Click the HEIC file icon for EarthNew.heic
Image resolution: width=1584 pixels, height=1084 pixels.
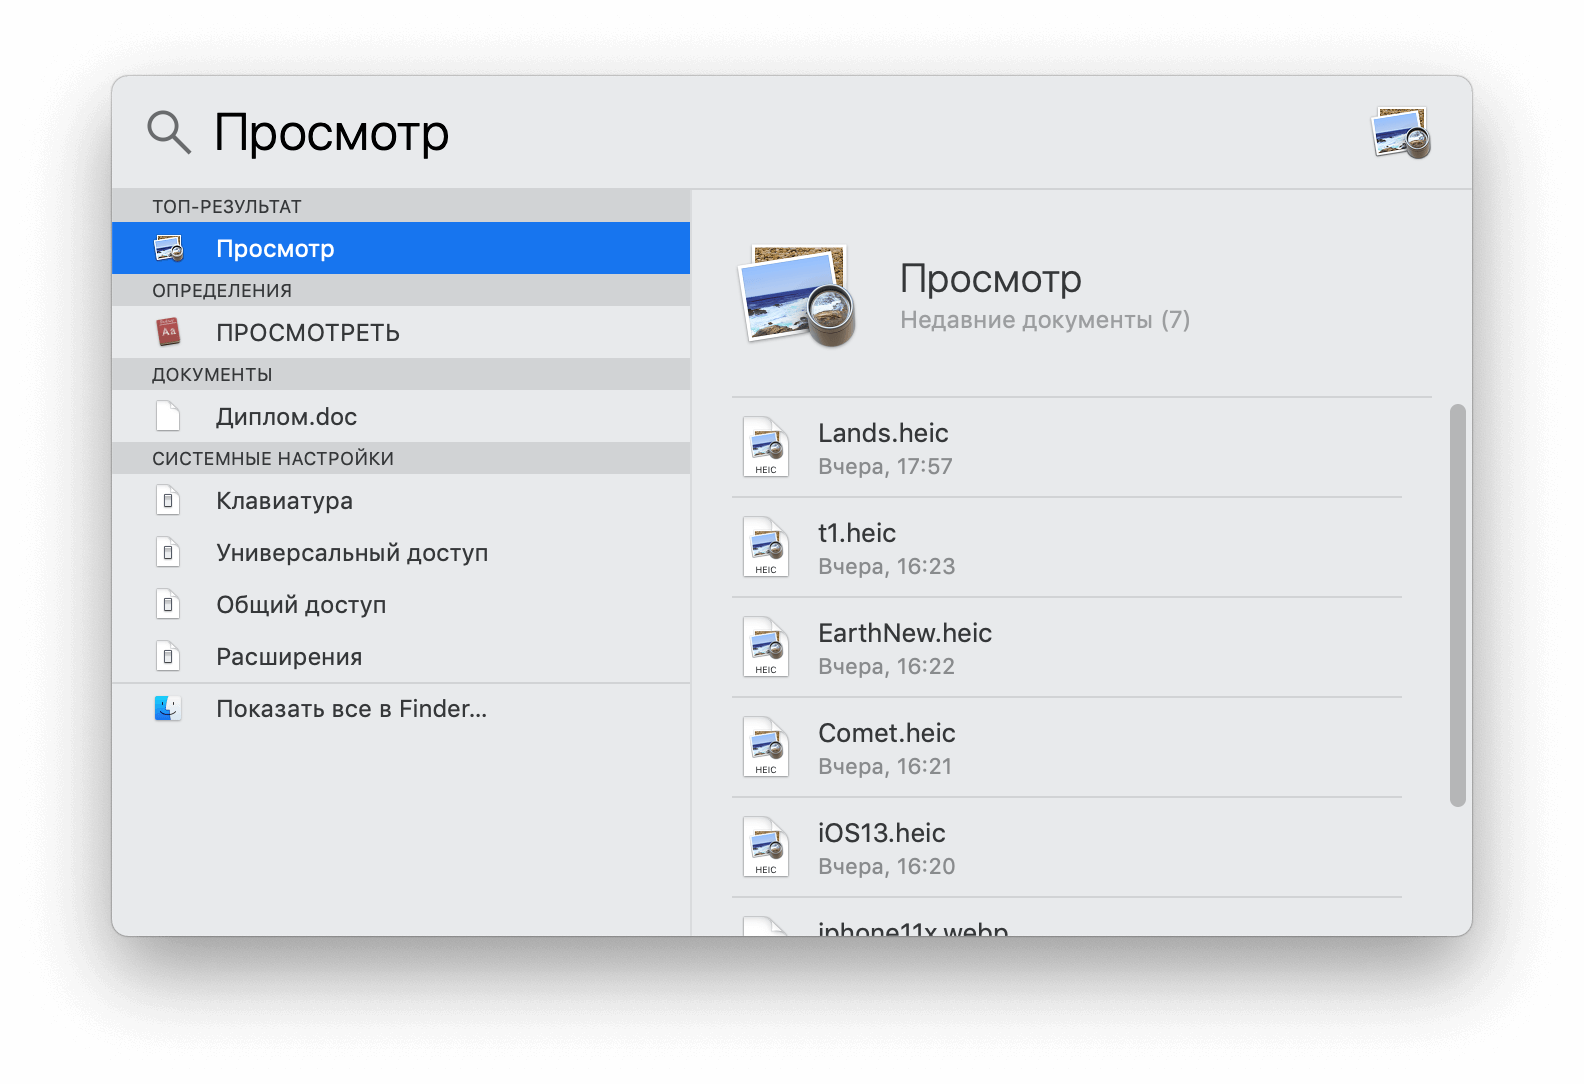coord(766,647)
